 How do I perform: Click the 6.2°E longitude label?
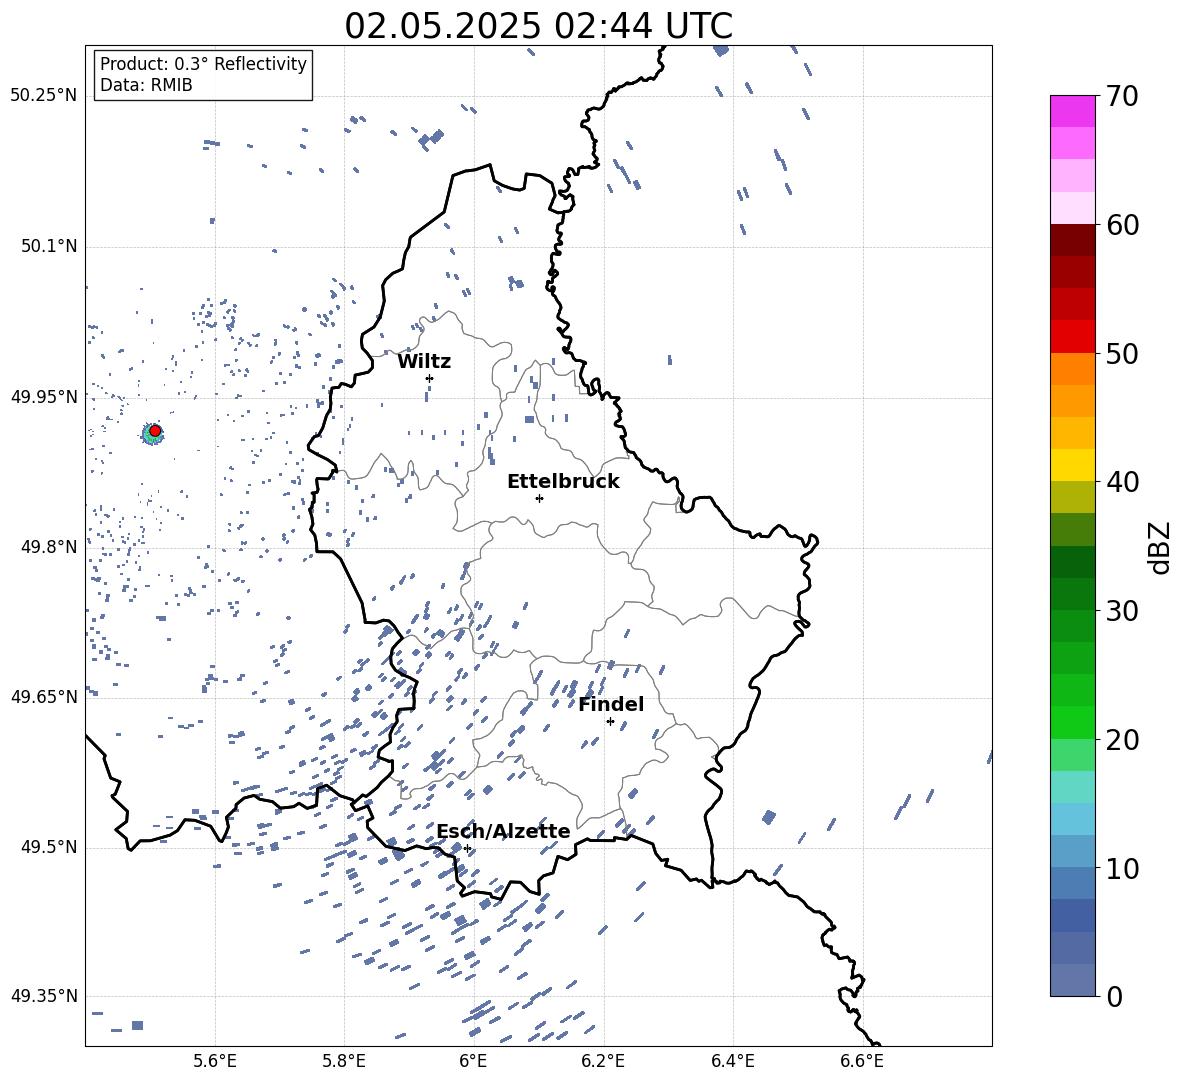(603, 1061)
